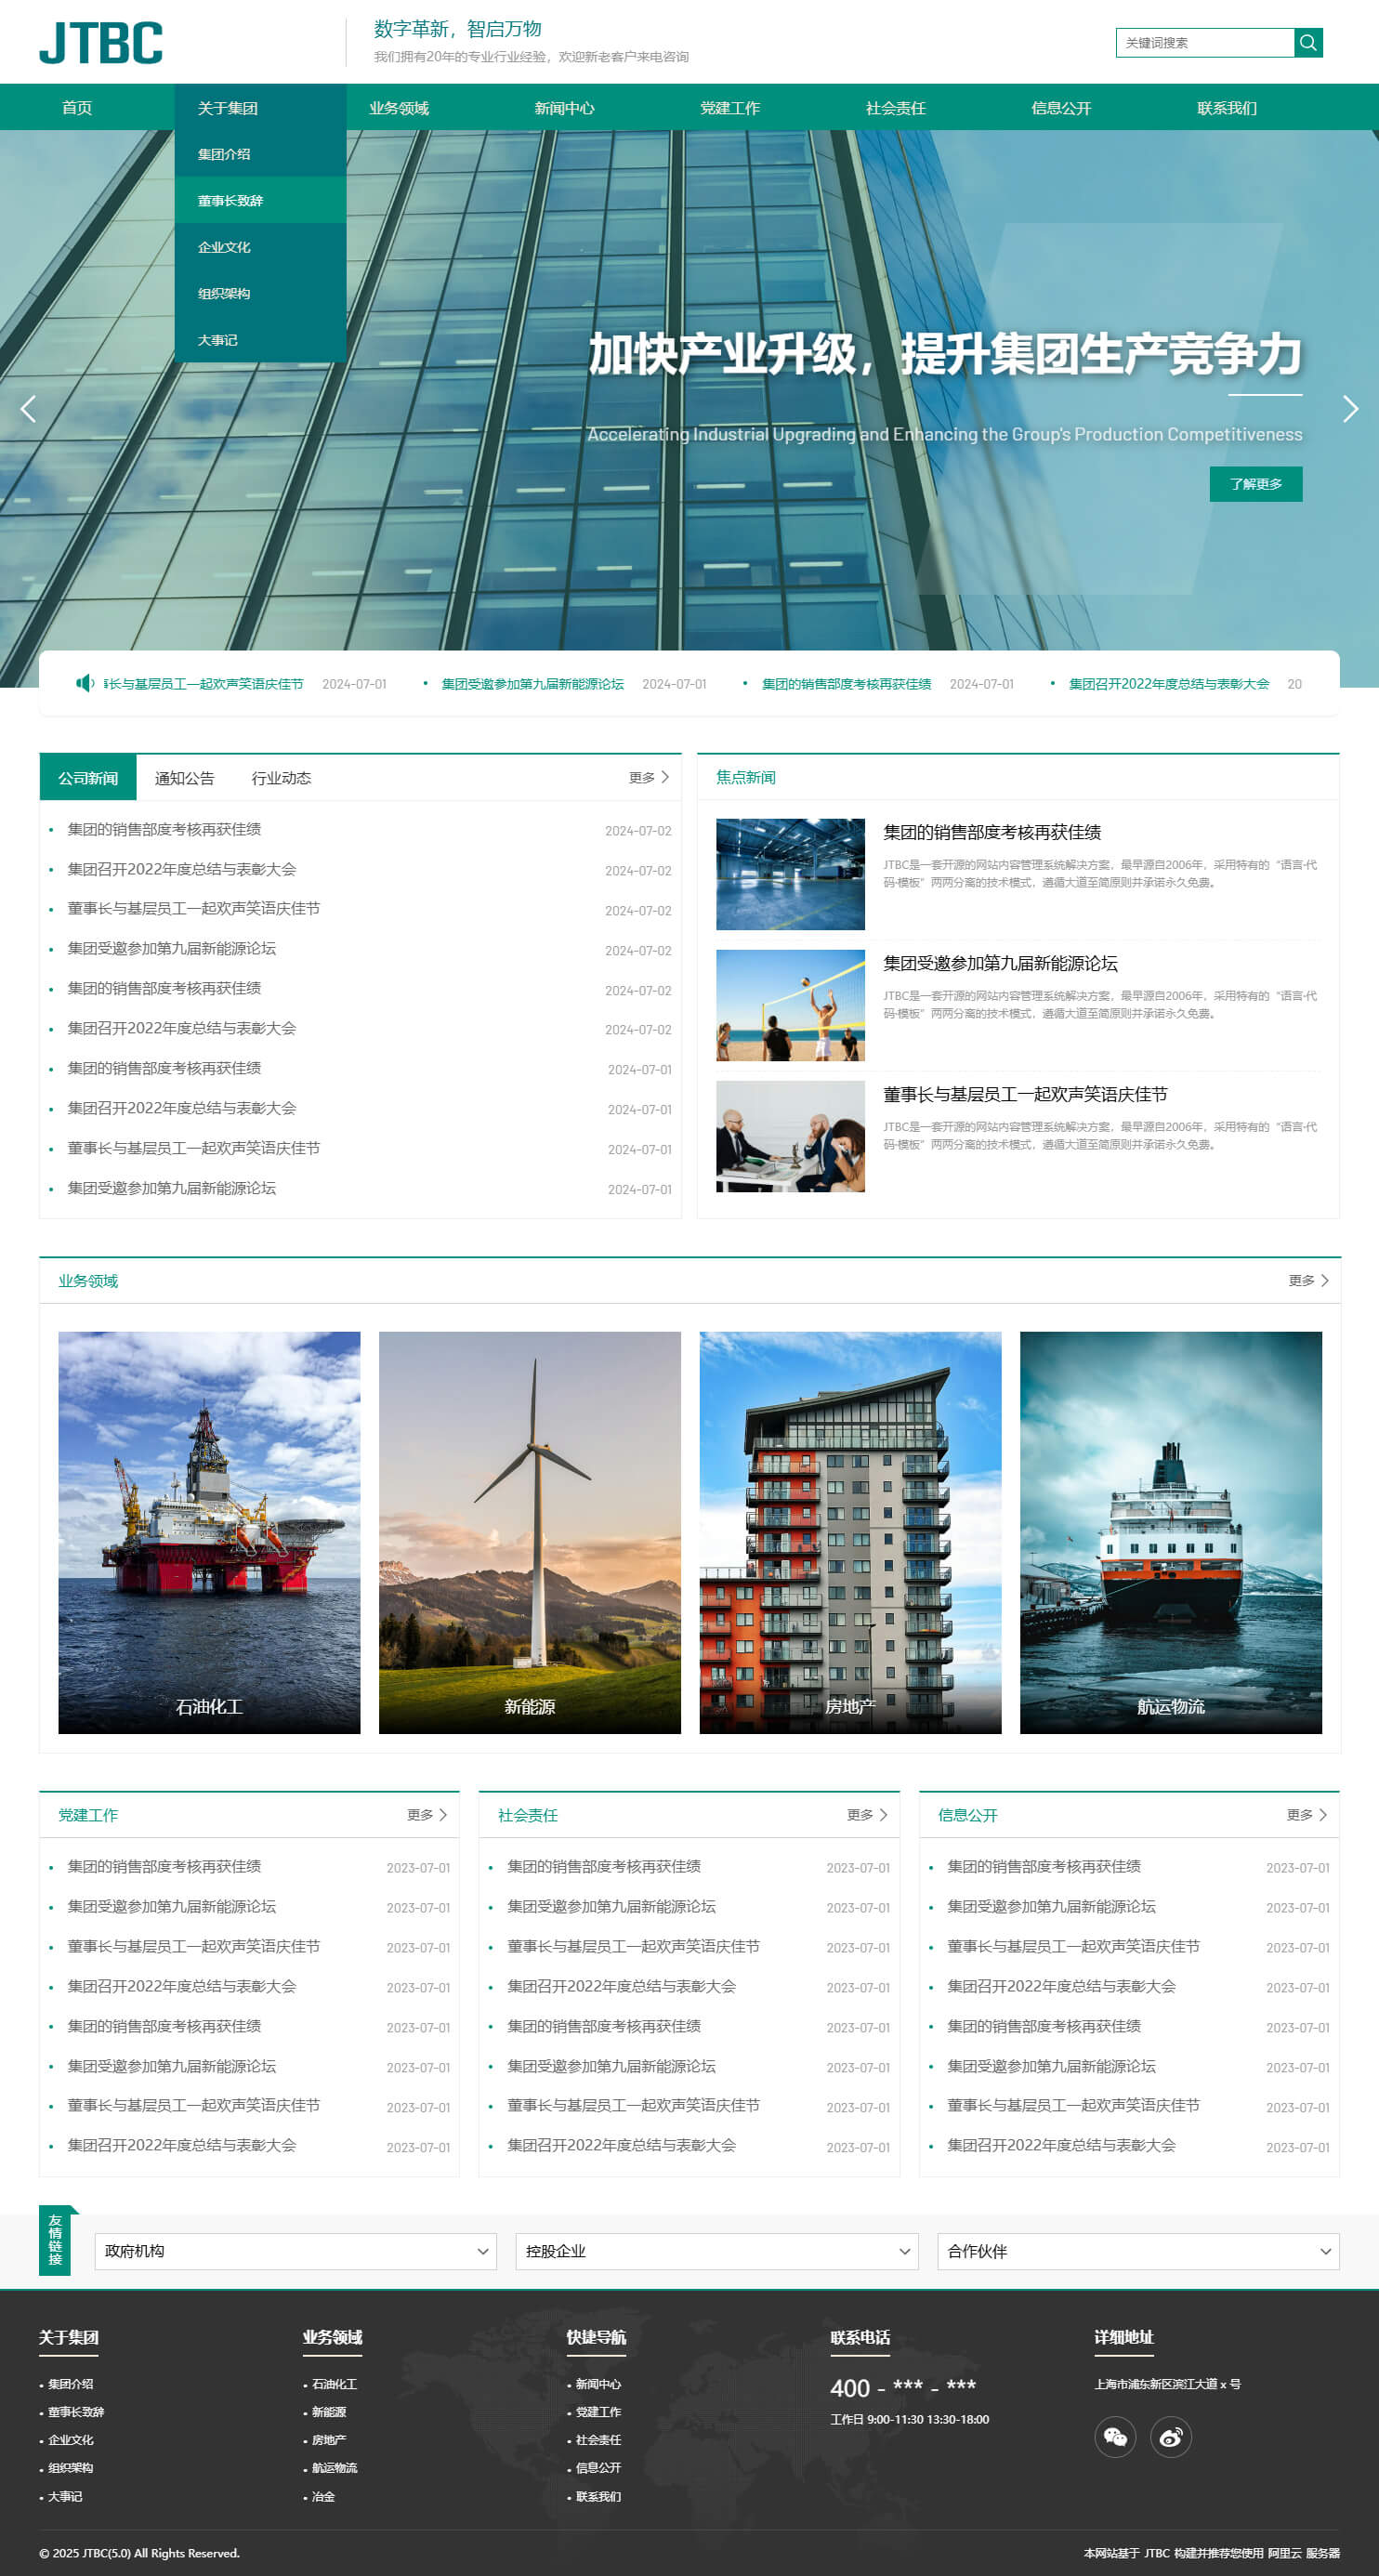1379x2576 pixels.
Task: Open the 业务领域 navigation menu item
Action: click(399, 108)
